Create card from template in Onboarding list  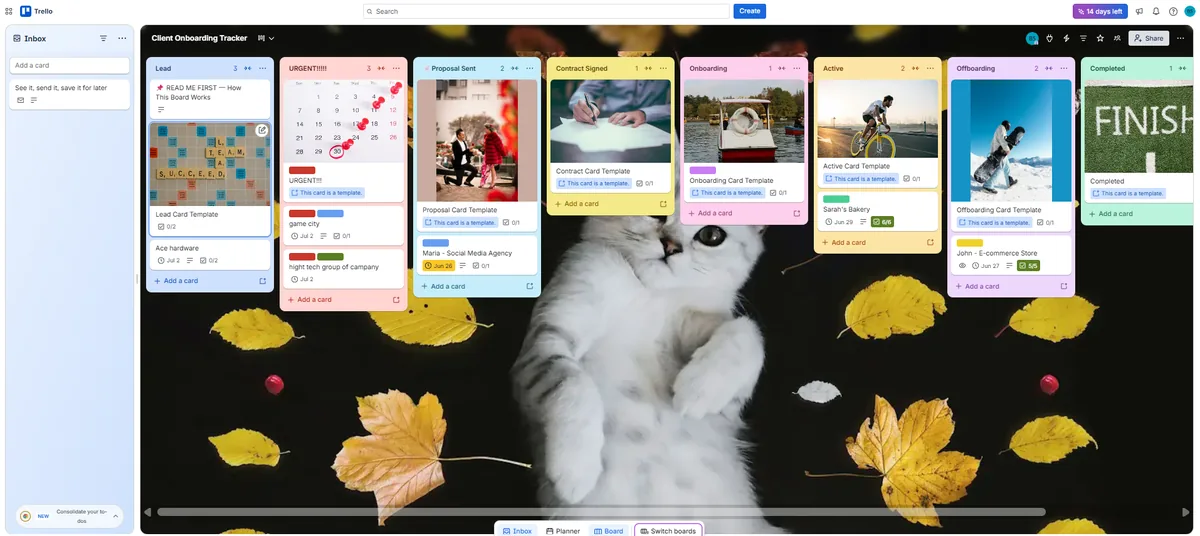pos(797,213)
